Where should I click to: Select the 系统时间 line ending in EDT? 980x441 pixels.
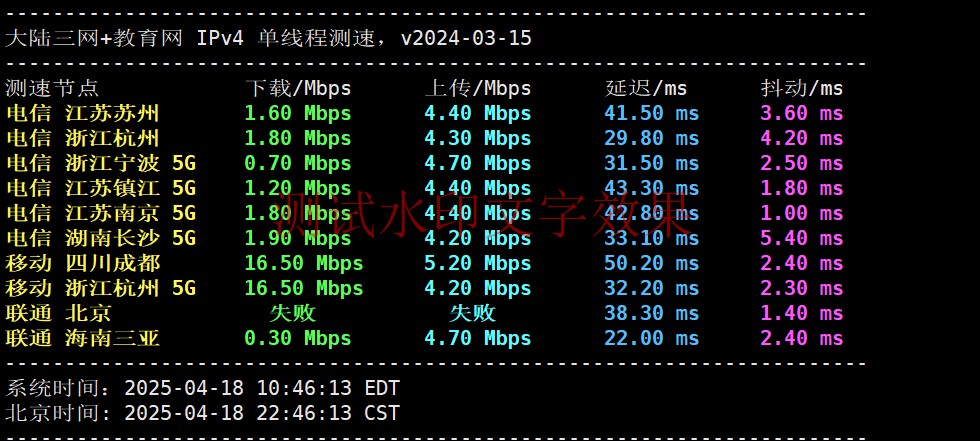202,388
